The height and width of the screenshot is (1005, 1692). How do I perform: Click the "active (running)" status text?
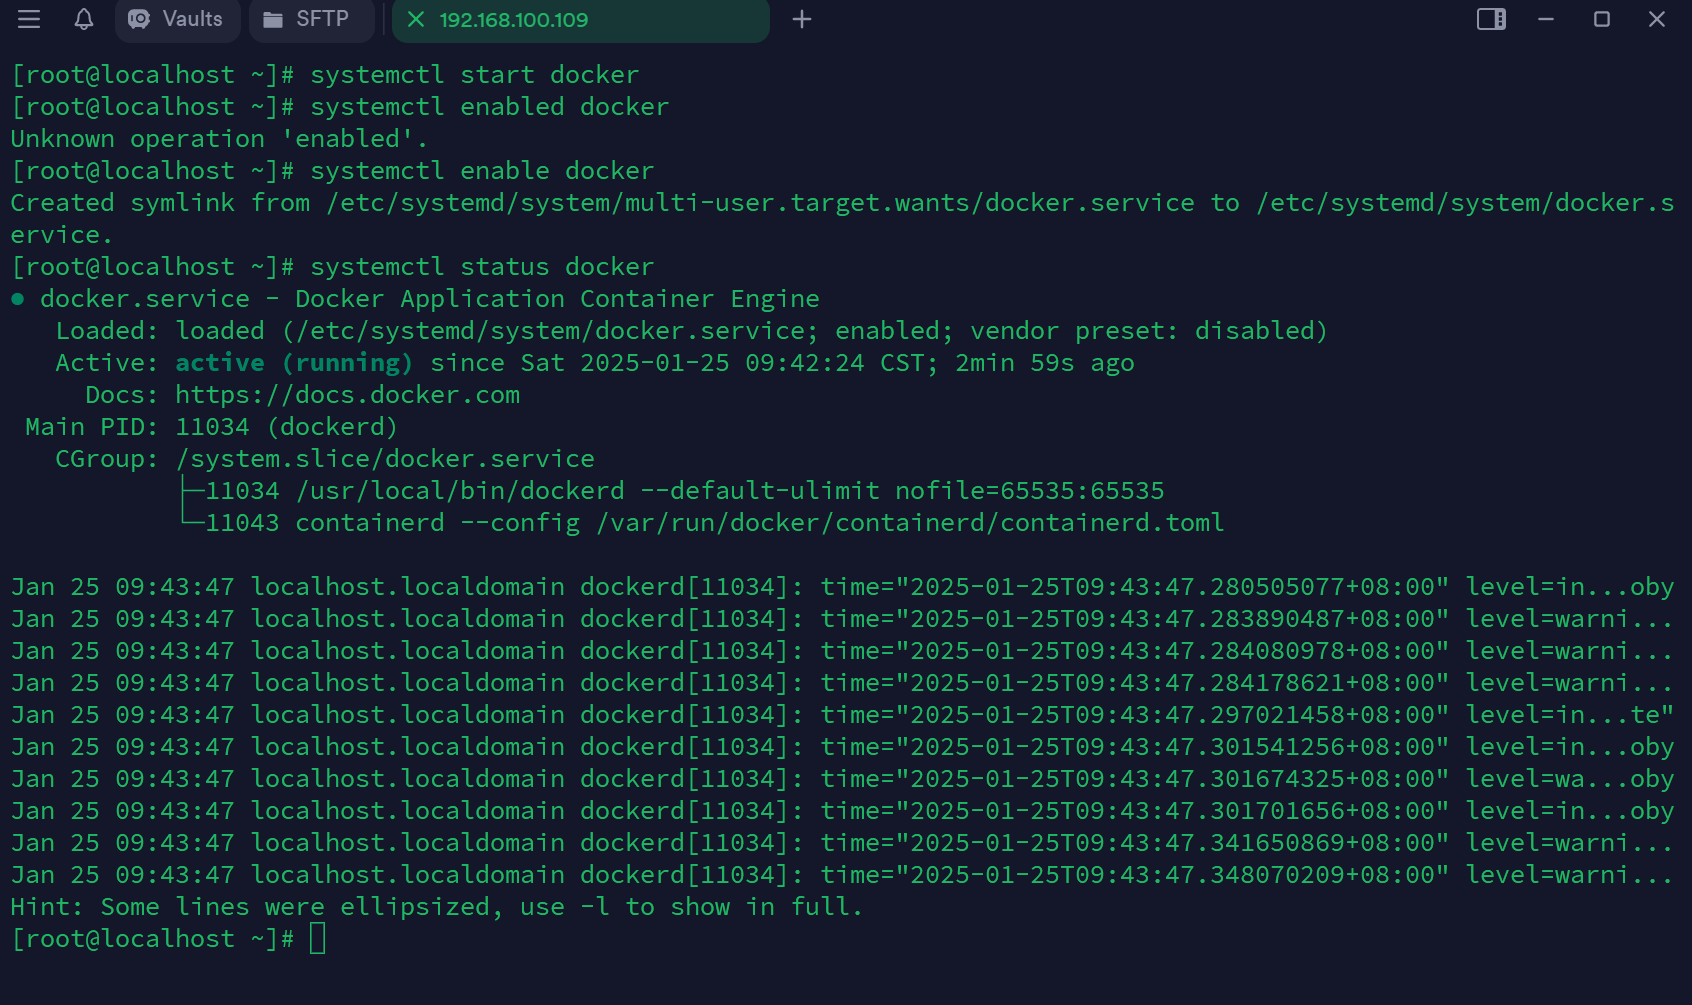tap(293, 363)
